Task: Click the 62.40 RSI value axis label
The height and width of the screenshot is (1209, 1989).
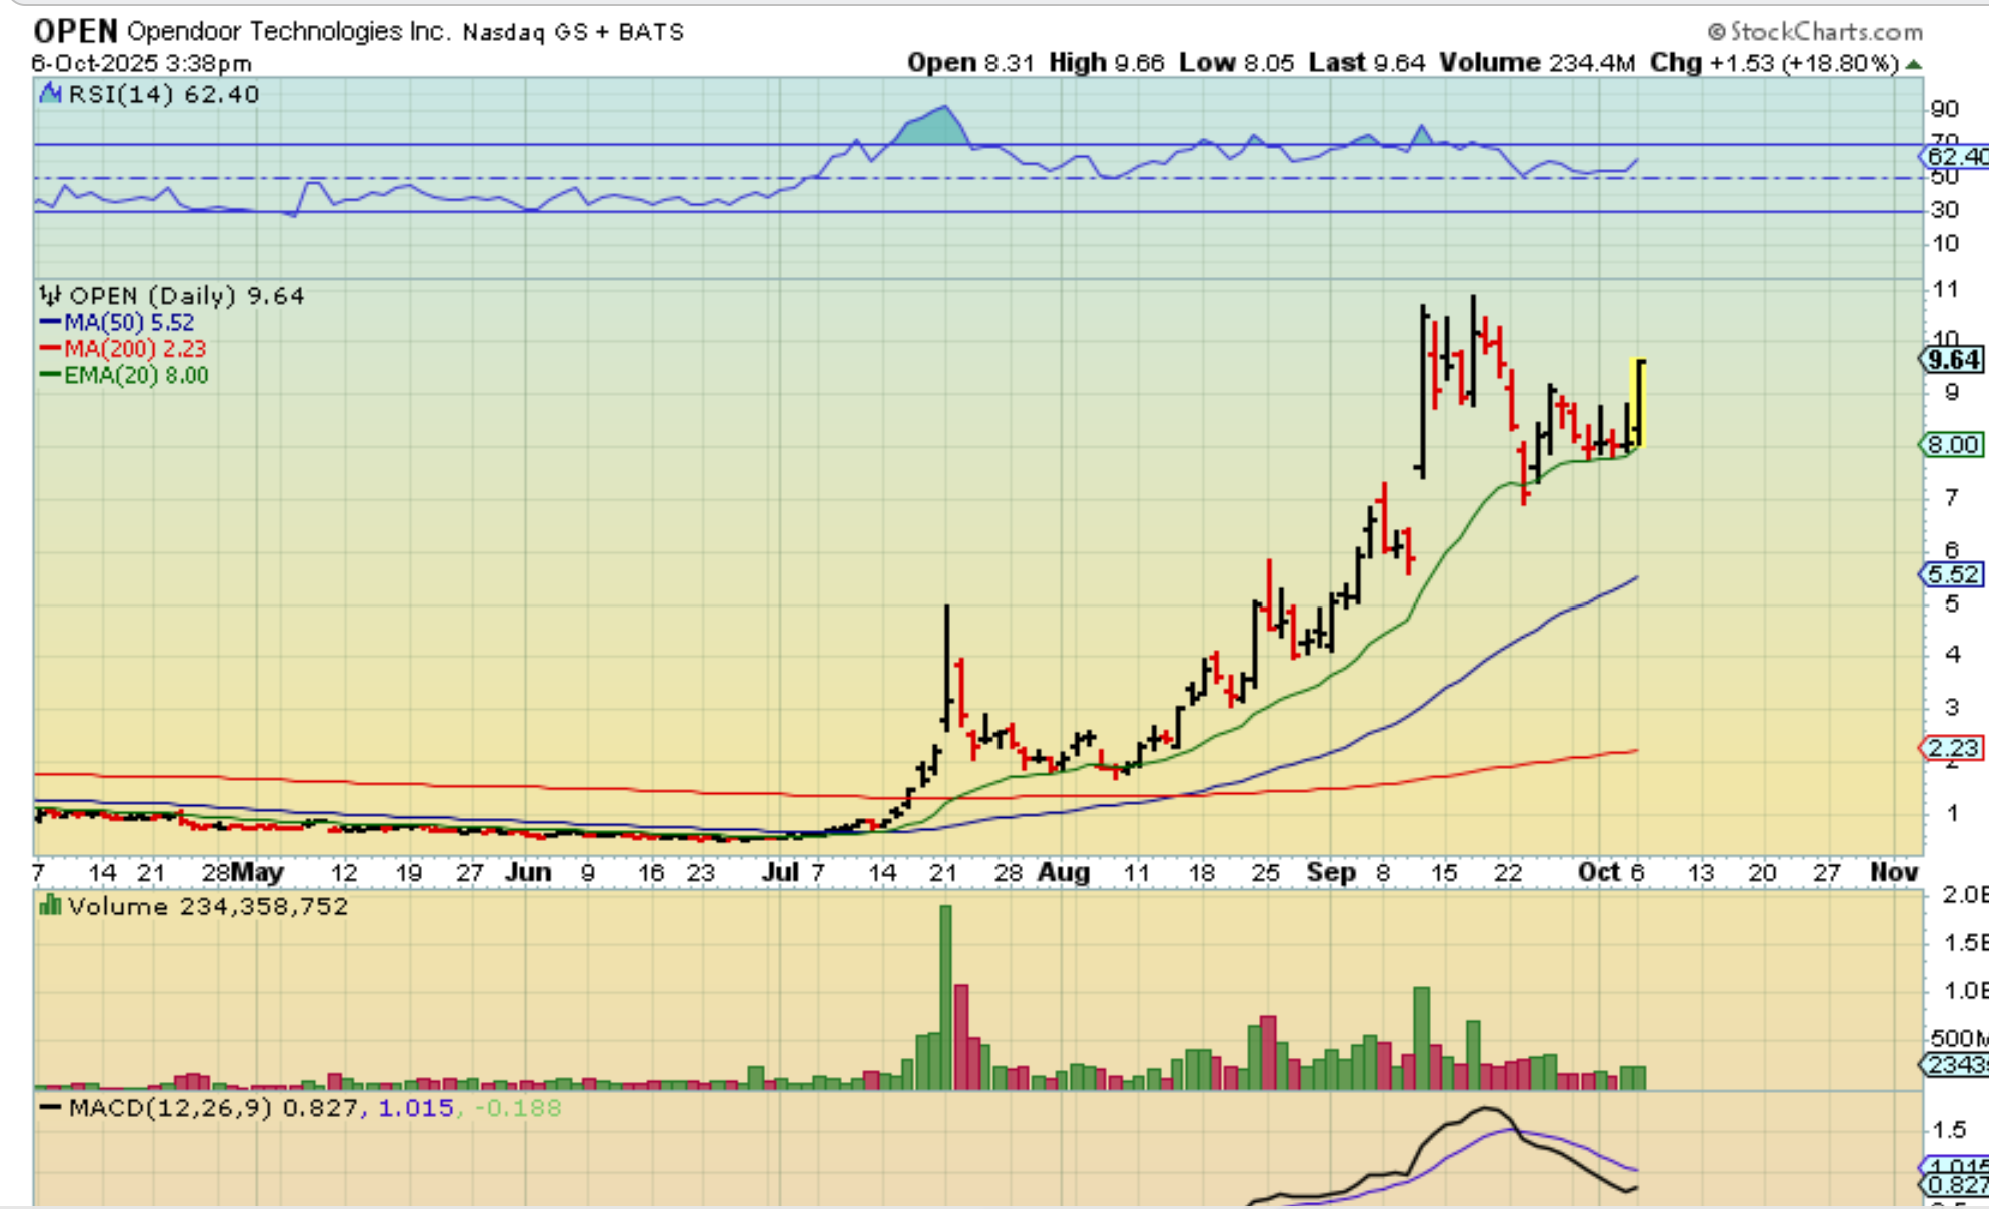Action: 1957,157
